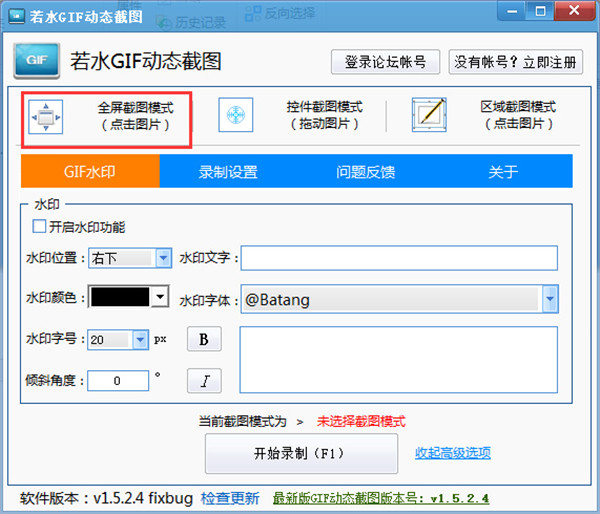Click the title bar app icon
Viewport: 600px width, 514px height.
pyautogui.click(x=16, y=16)
